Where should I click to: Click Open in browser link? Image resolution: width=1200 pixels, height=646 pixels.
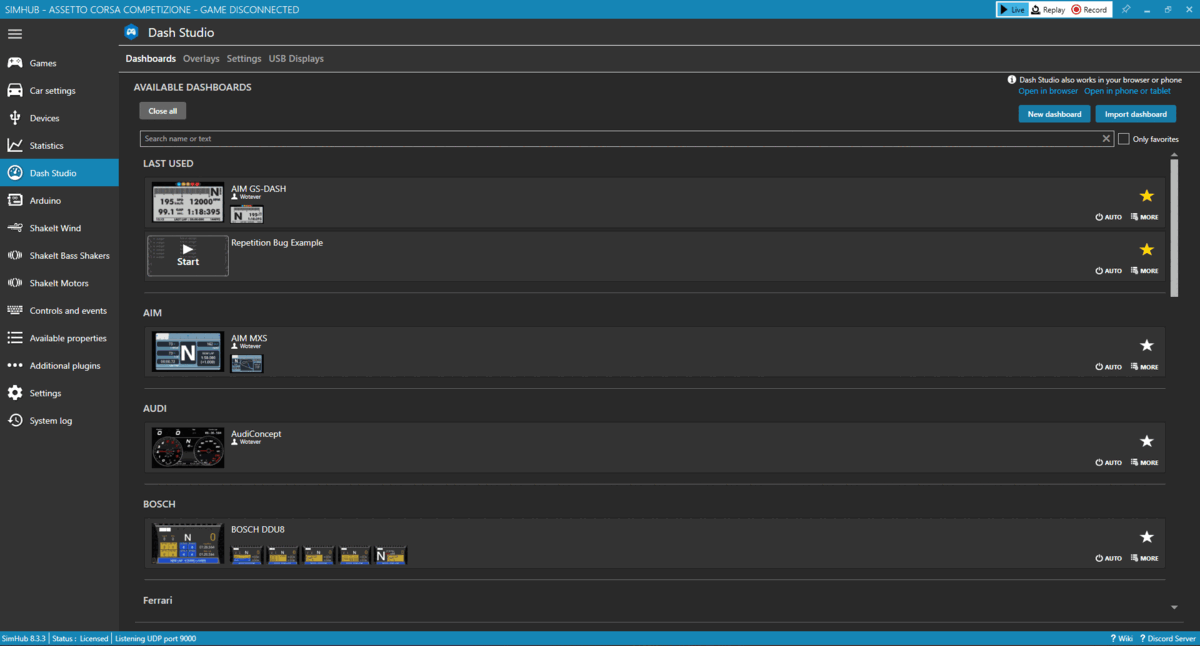tap(1047, 90)
